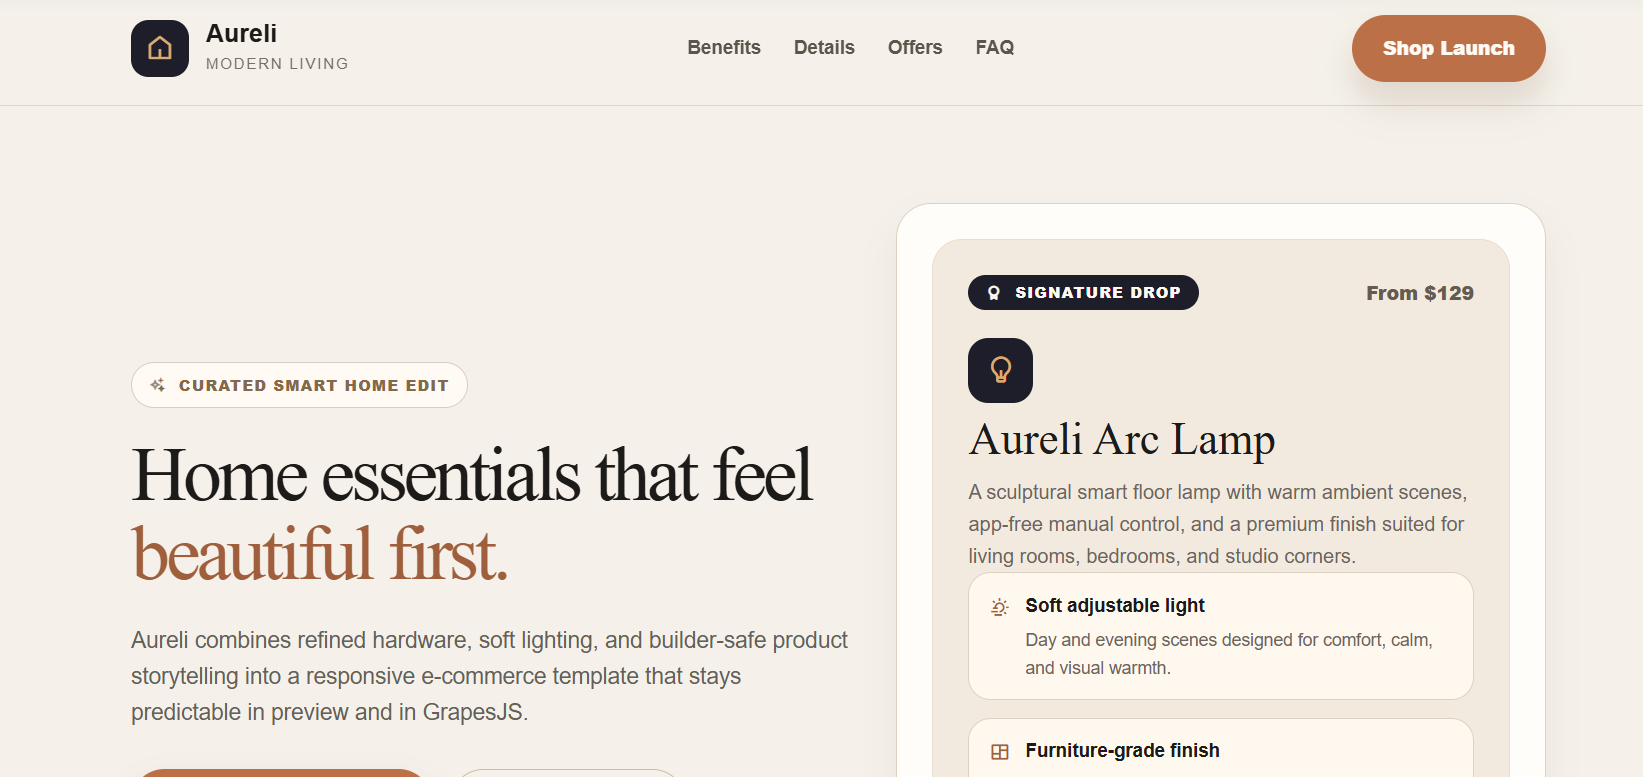Viewport: 1643px width, 777px height.
Task: Click the bulb icon inside the Signature Drop pill
Action: [x=992, y=292]
